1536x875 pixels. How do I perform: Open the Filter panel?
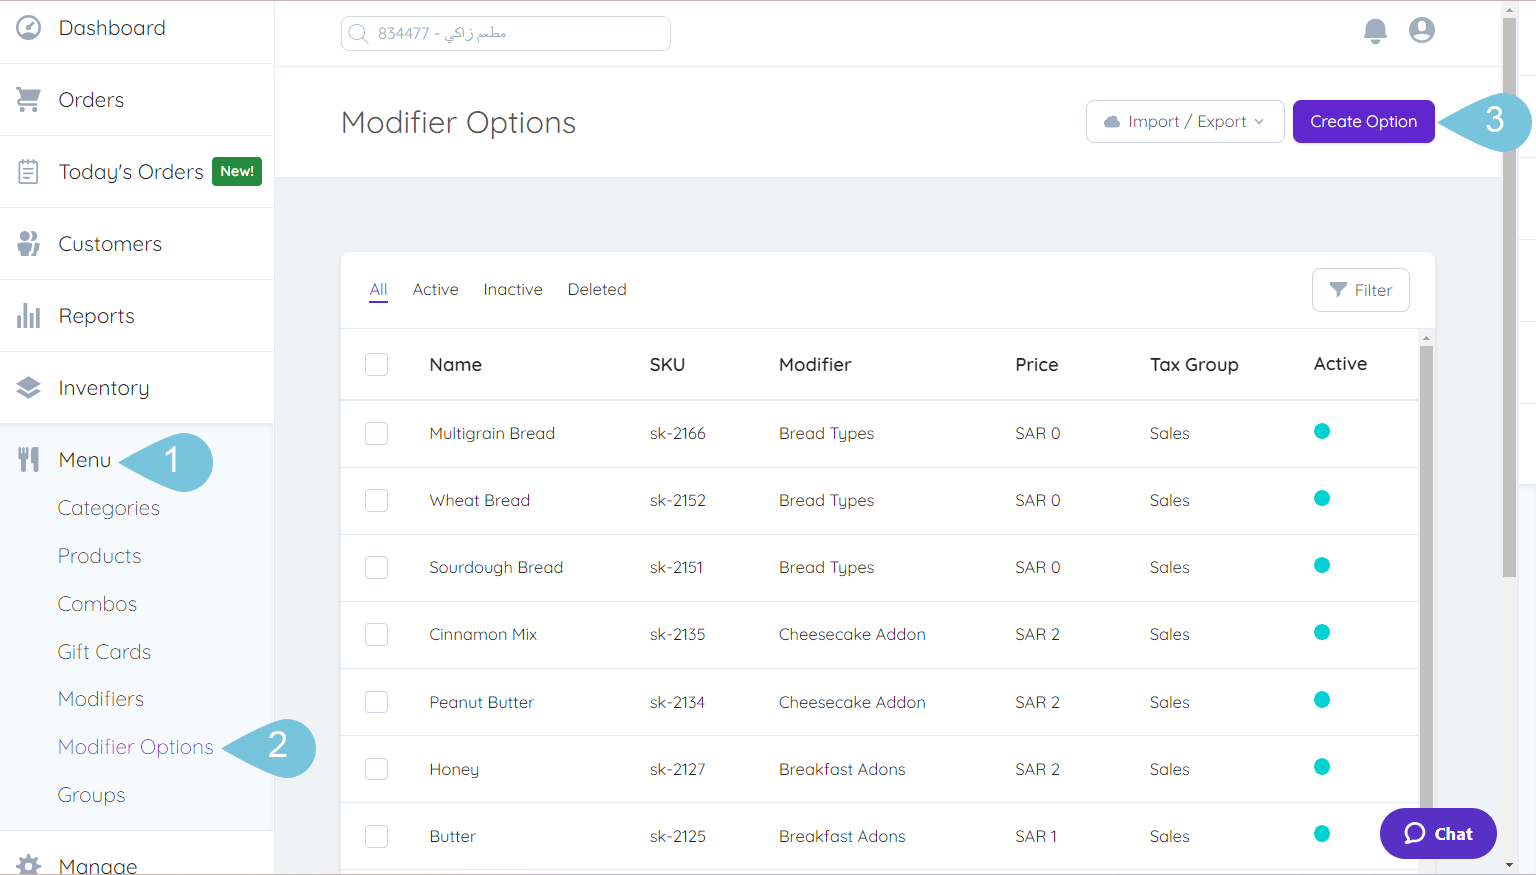coord(1360,290)
